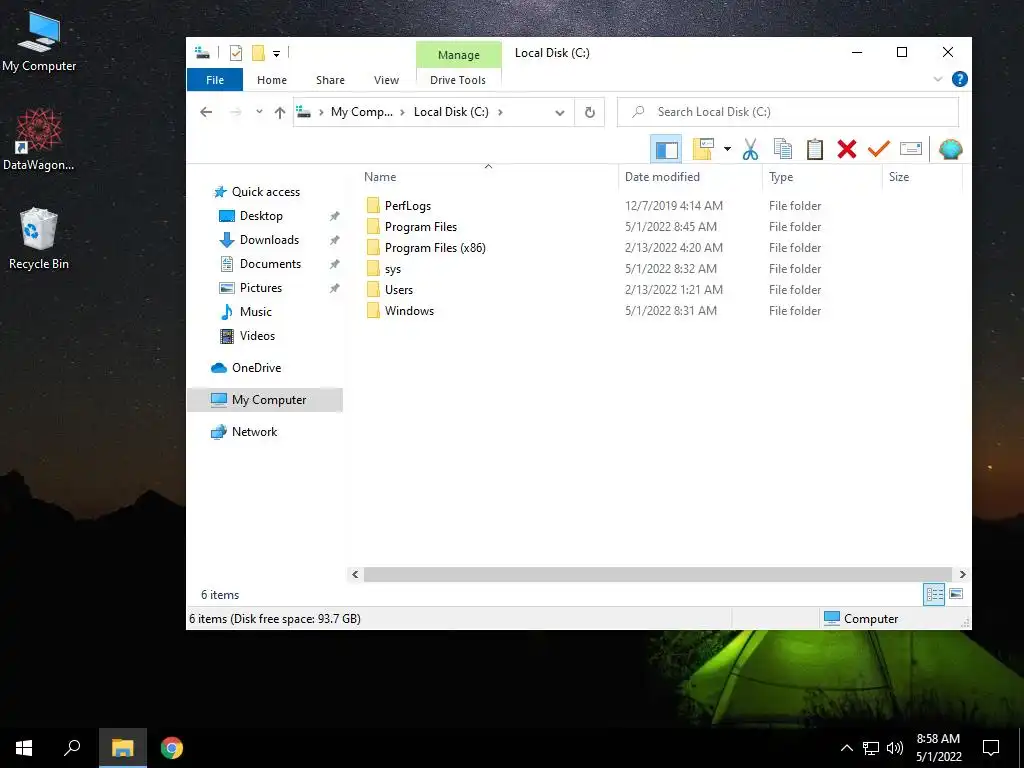Viewport: 1024px width, 768px height.
Task: Open Documents in Quick access
Action: click(x=270, y=264)
